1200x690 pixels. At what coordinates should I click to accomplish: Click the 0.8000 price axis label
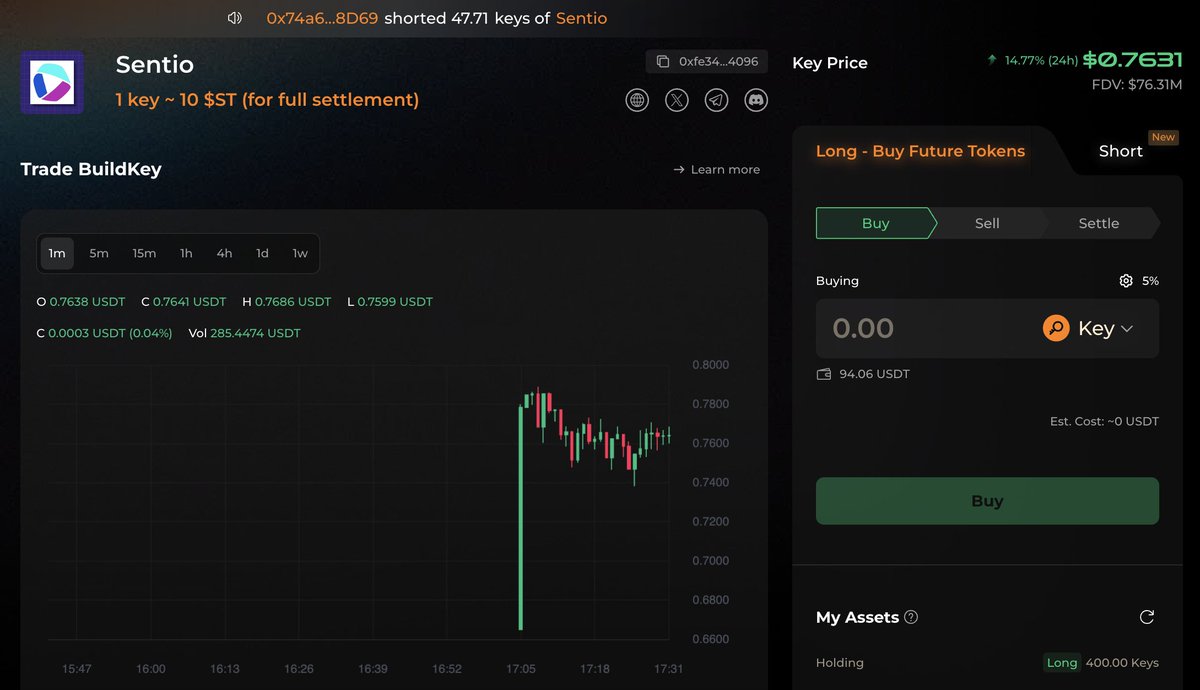pos(710,365)
